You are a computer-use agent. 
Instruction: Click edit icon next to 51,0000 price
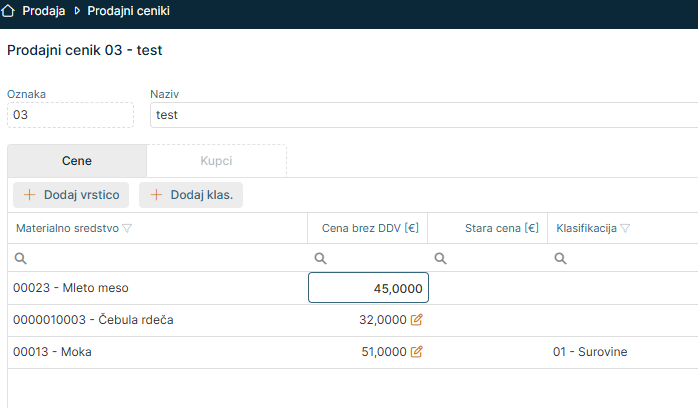(417, 352)
